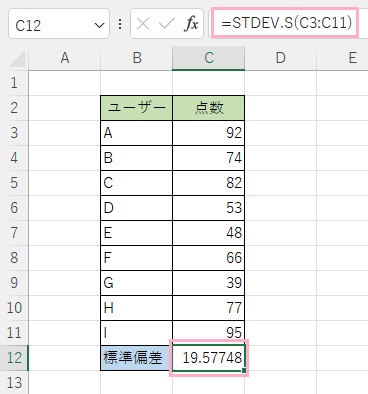Open Insert Function with the fx icon

(x=191, y=24)
